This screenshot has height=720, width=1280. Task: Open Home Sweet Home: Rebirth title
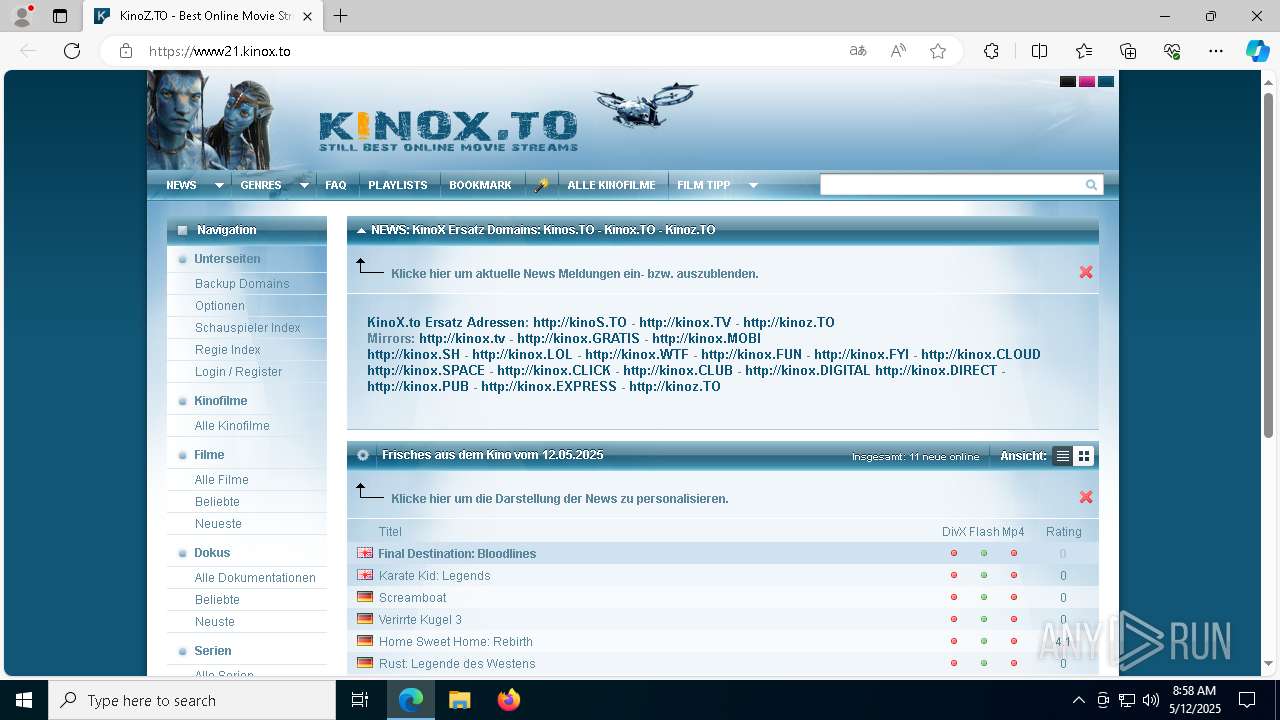[x=455, y=642]
